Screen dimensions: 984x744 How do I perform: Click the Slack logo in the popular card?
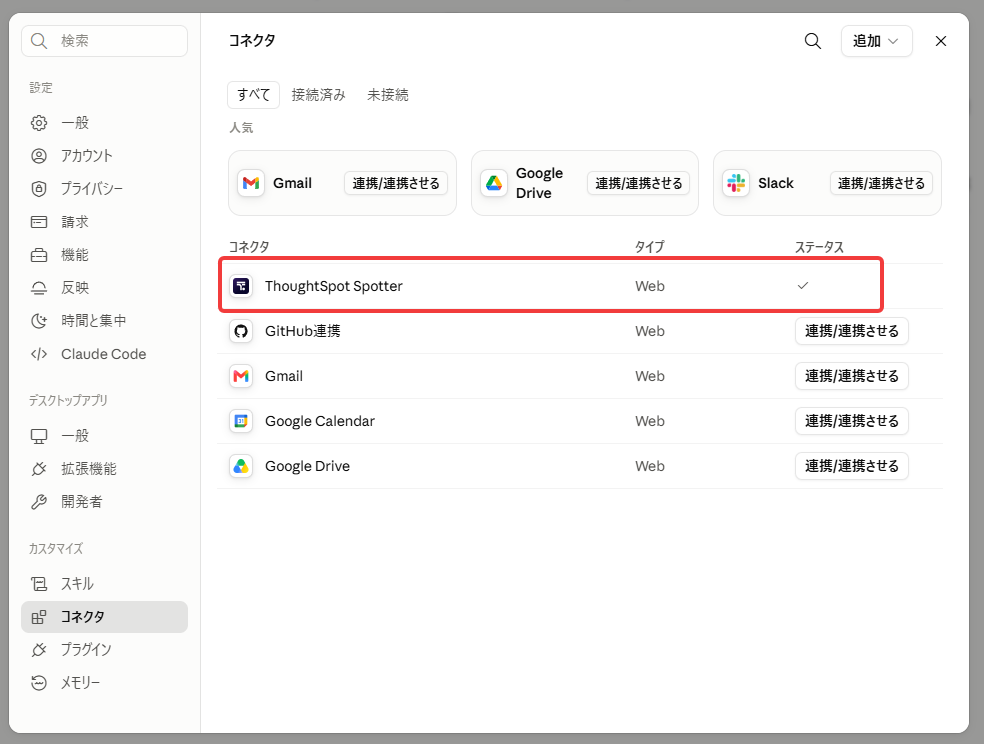click(x=736, y=183)
